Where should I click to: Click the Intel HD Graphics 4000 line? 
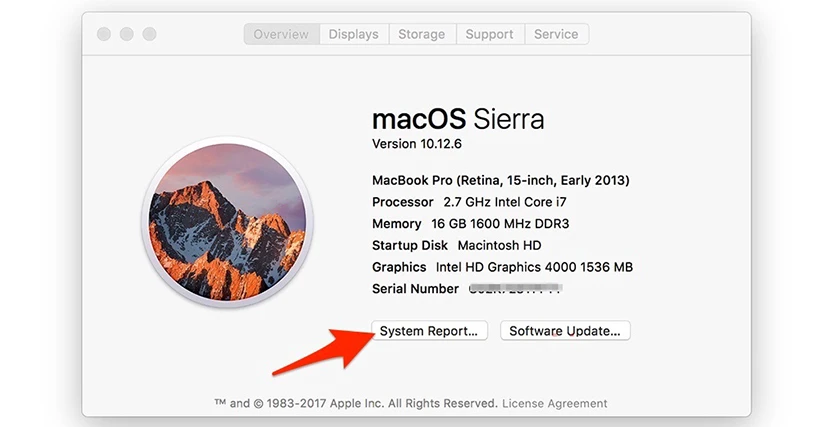(x=502, y=267)
